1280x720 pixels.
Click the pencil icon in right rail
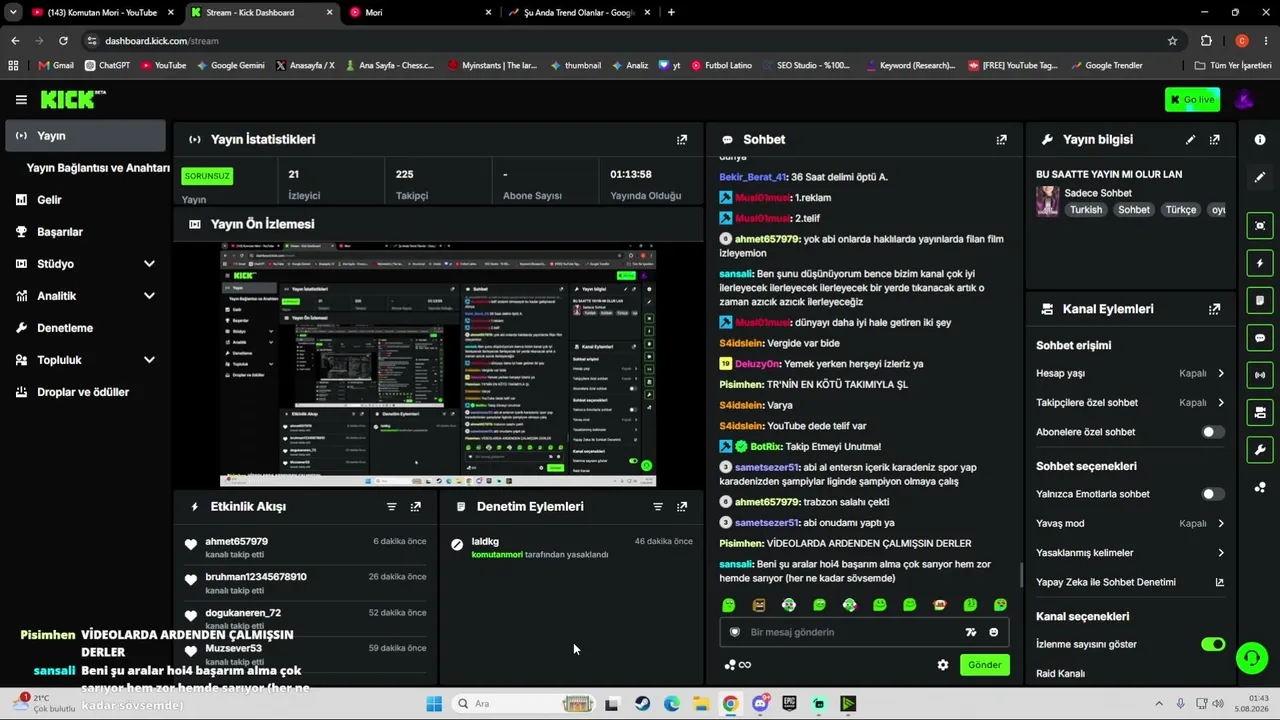click(x=1260, y=177)
